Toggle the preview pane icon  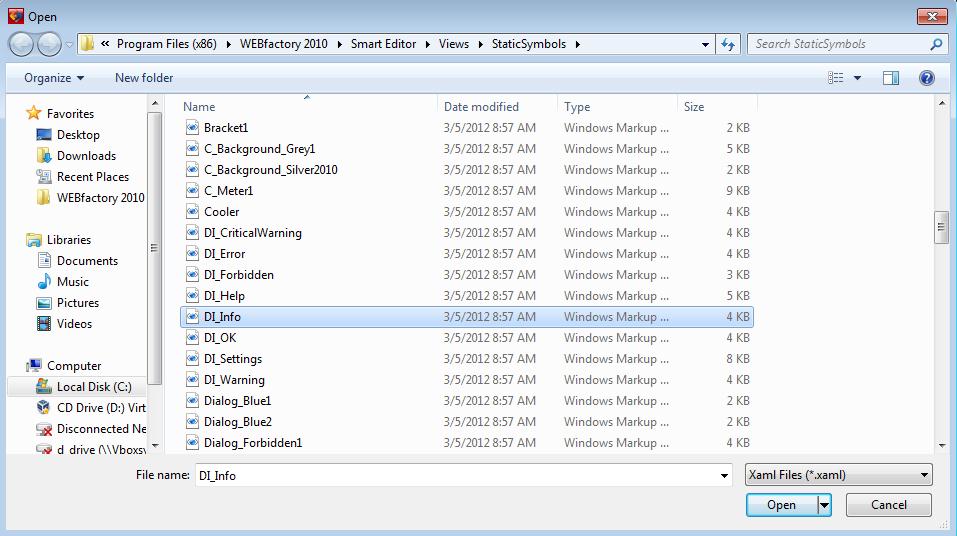tap(890, 78)
